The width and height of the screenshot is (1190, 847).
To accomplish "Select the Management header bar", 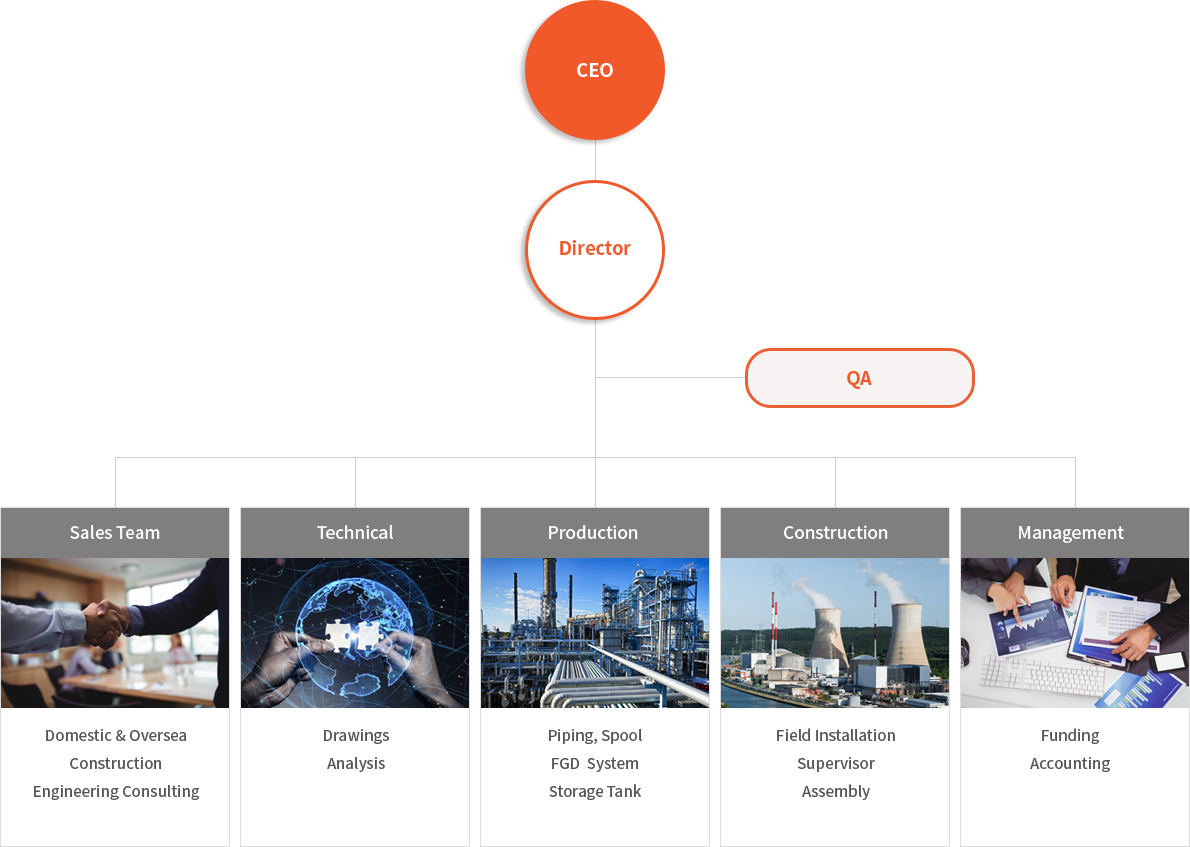I will tap(1071, 533).
